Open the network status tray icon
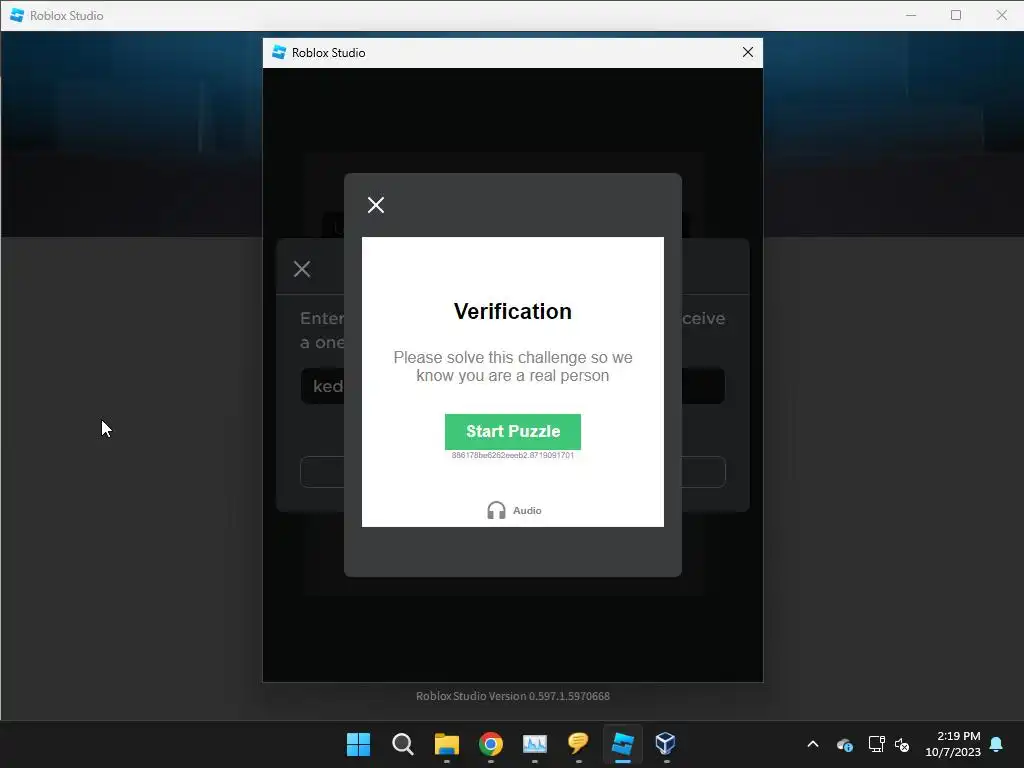1024x768 pixels. (x=876, y=744)
